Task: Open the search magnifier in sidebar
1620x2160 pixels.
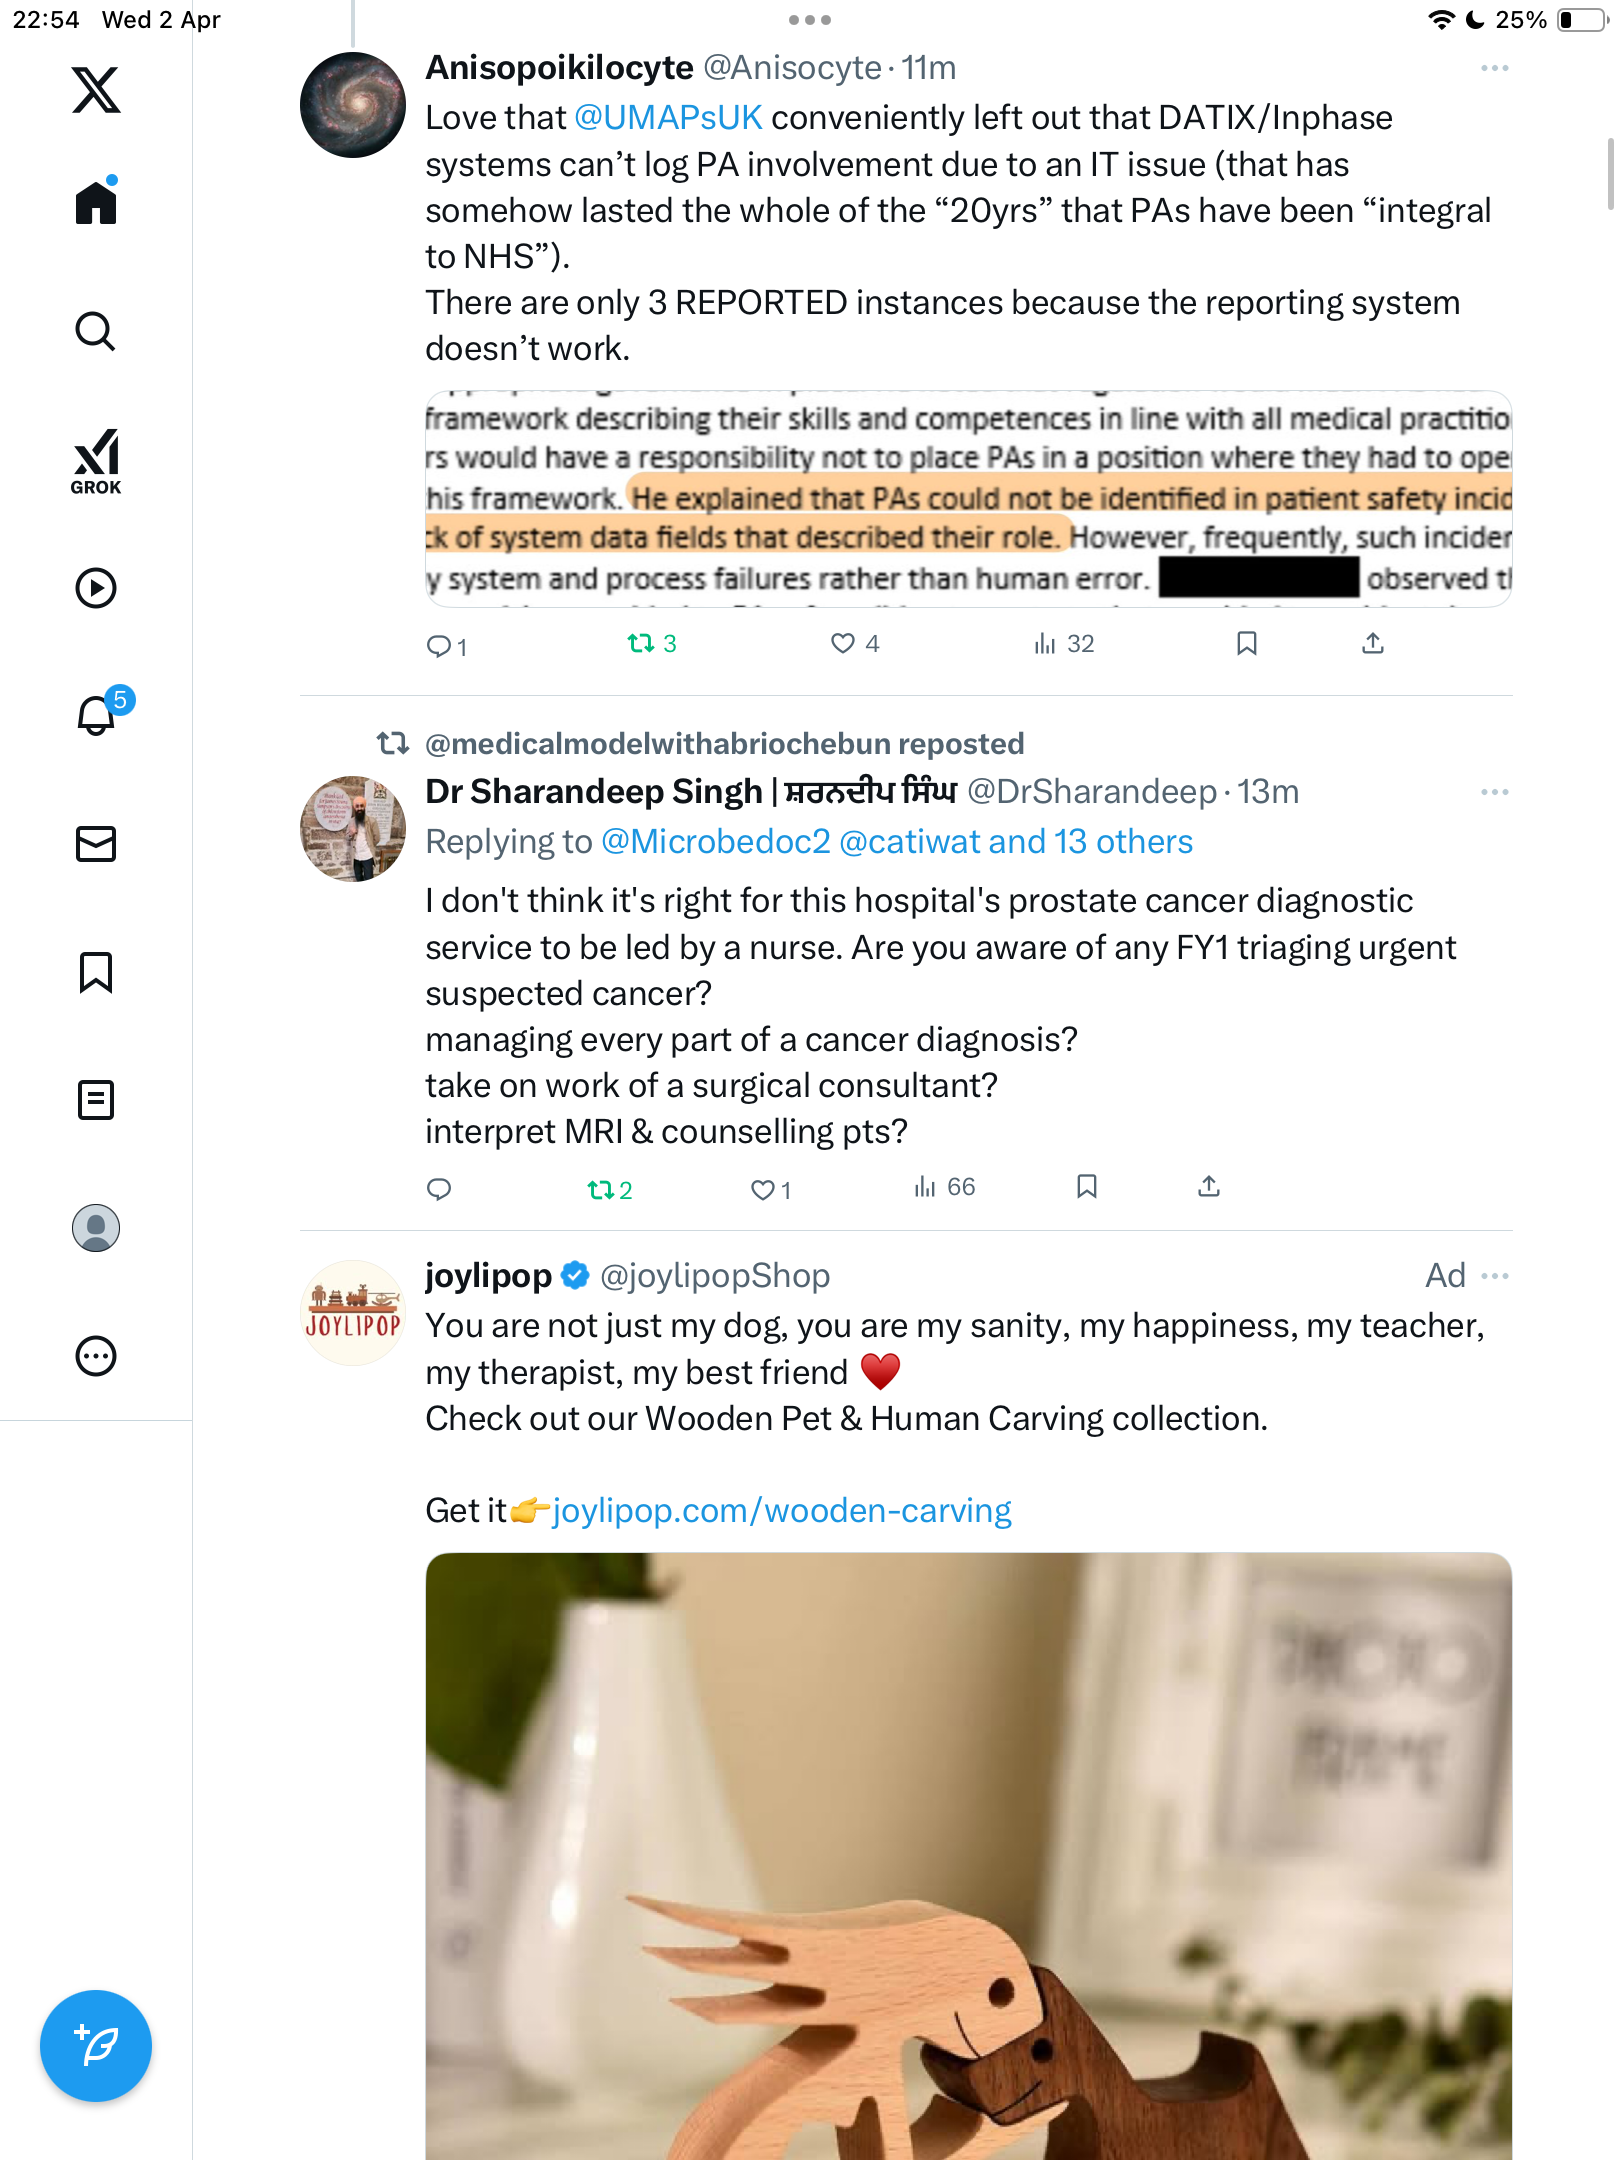Action: point(96,331)
